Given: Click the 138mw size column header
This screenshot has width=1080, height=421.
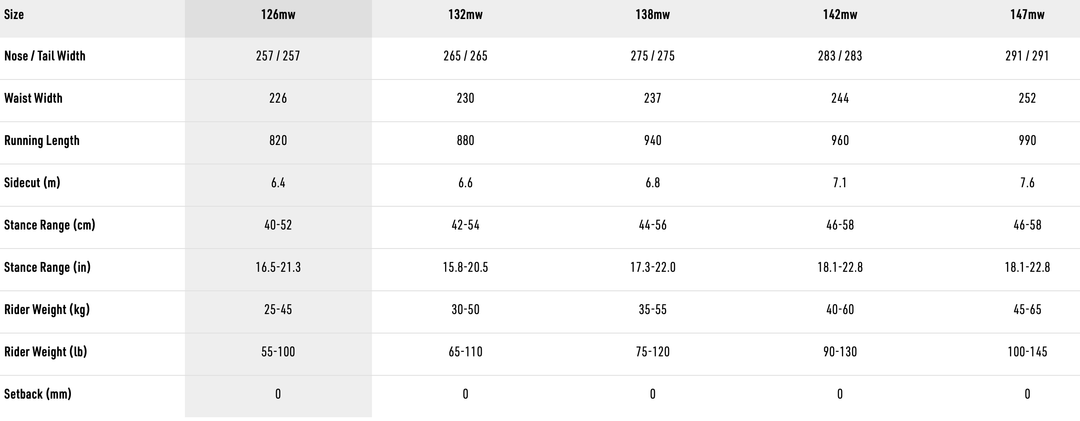Looking at the screenshot, I should coord(652,15).
